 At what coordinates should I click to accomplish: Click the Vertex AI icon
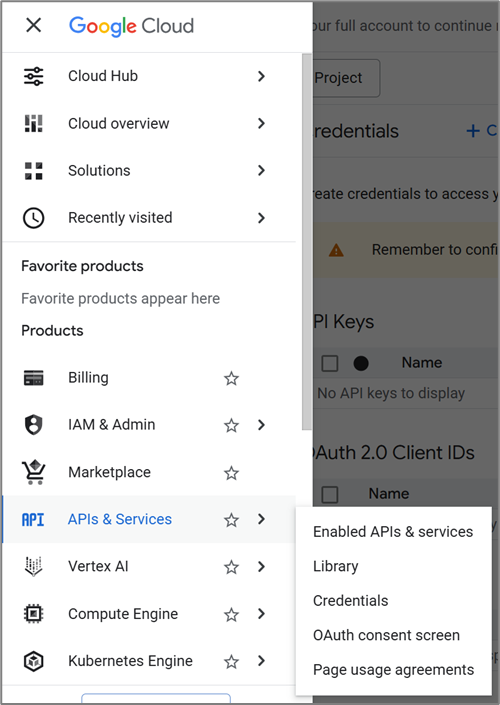34,567
